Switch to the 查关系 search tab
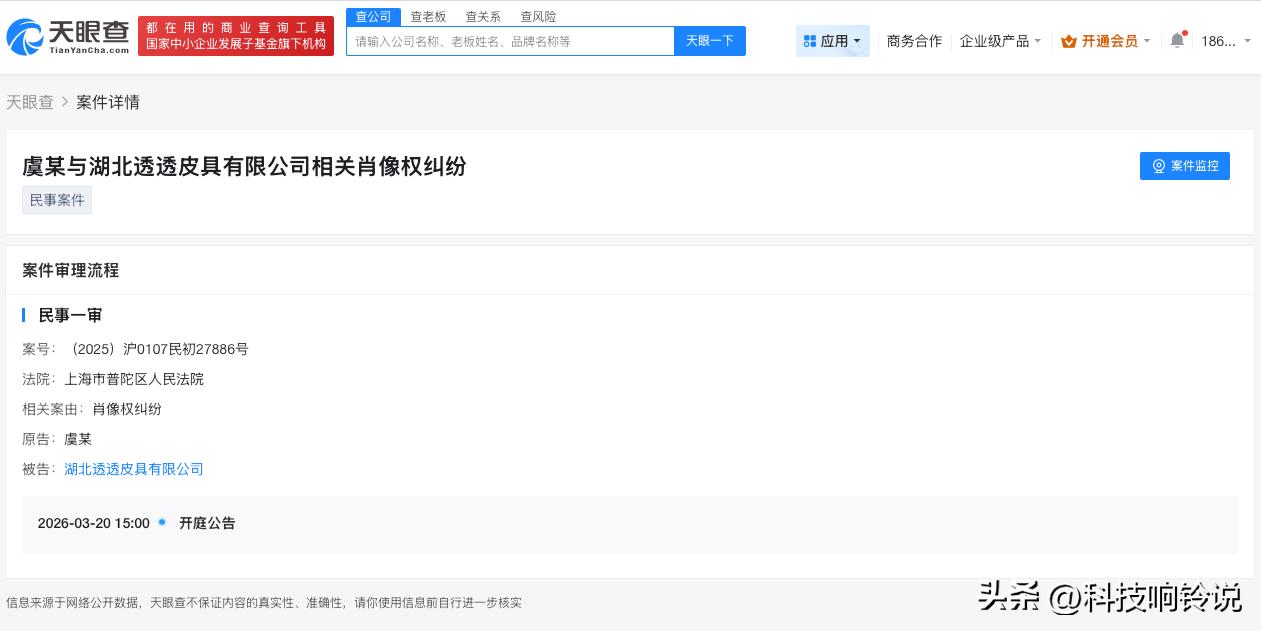 (x=483, y=16)
